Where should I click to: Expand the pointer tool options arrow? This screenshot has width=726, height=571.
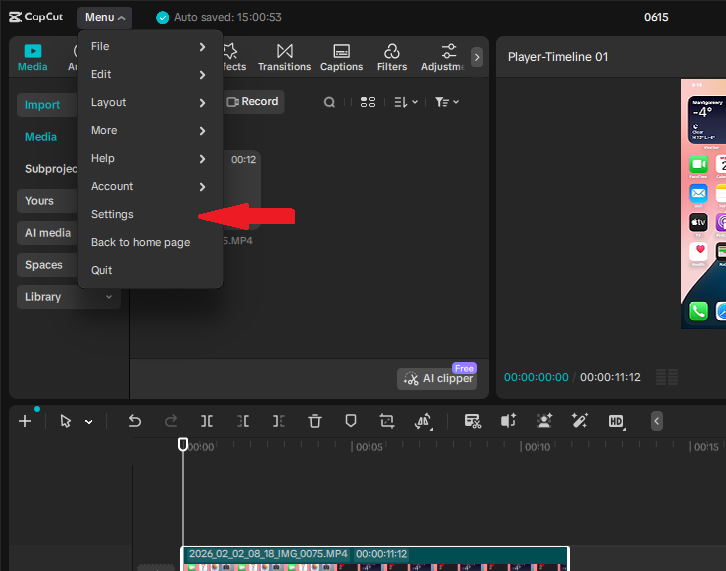pos(88,422)
